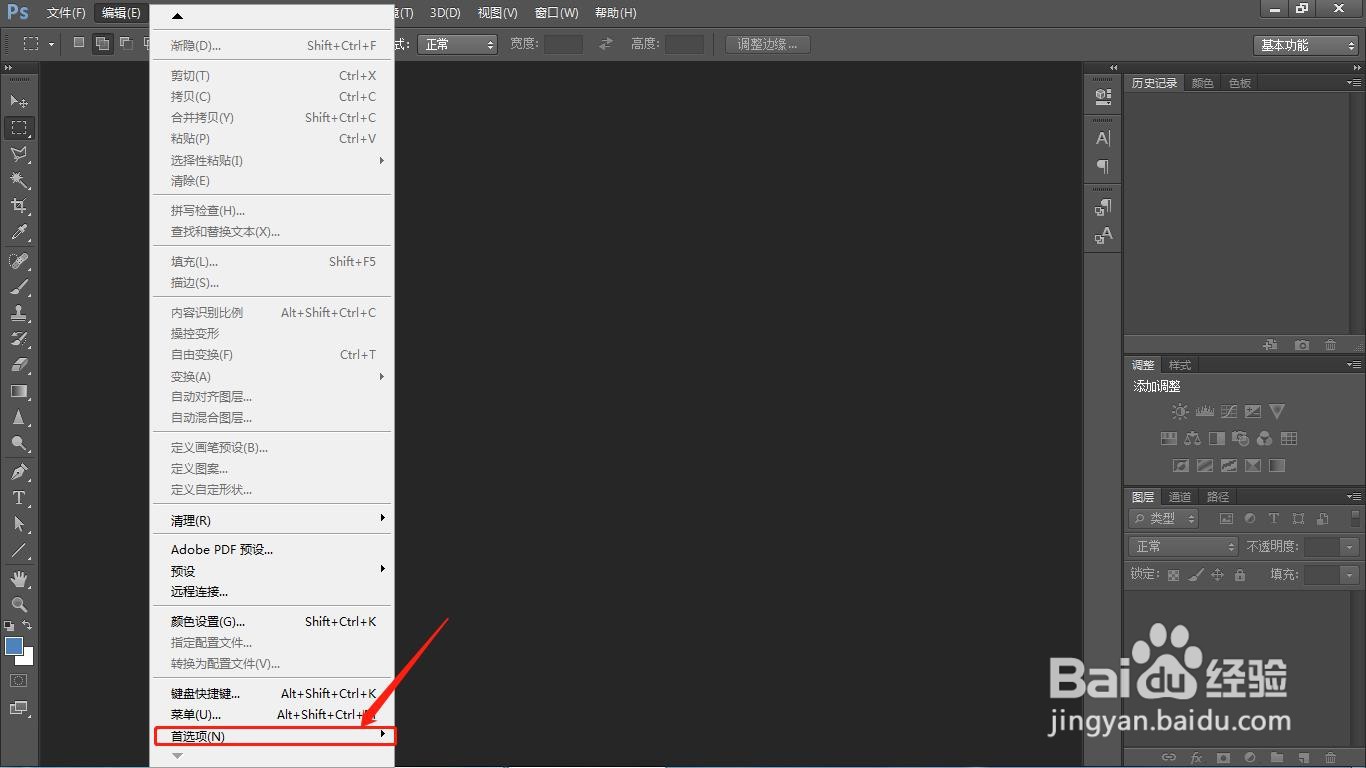Screen dimensions: 1366x768
Task: Open Paragraph panel icon
Action: (1103, 166)
